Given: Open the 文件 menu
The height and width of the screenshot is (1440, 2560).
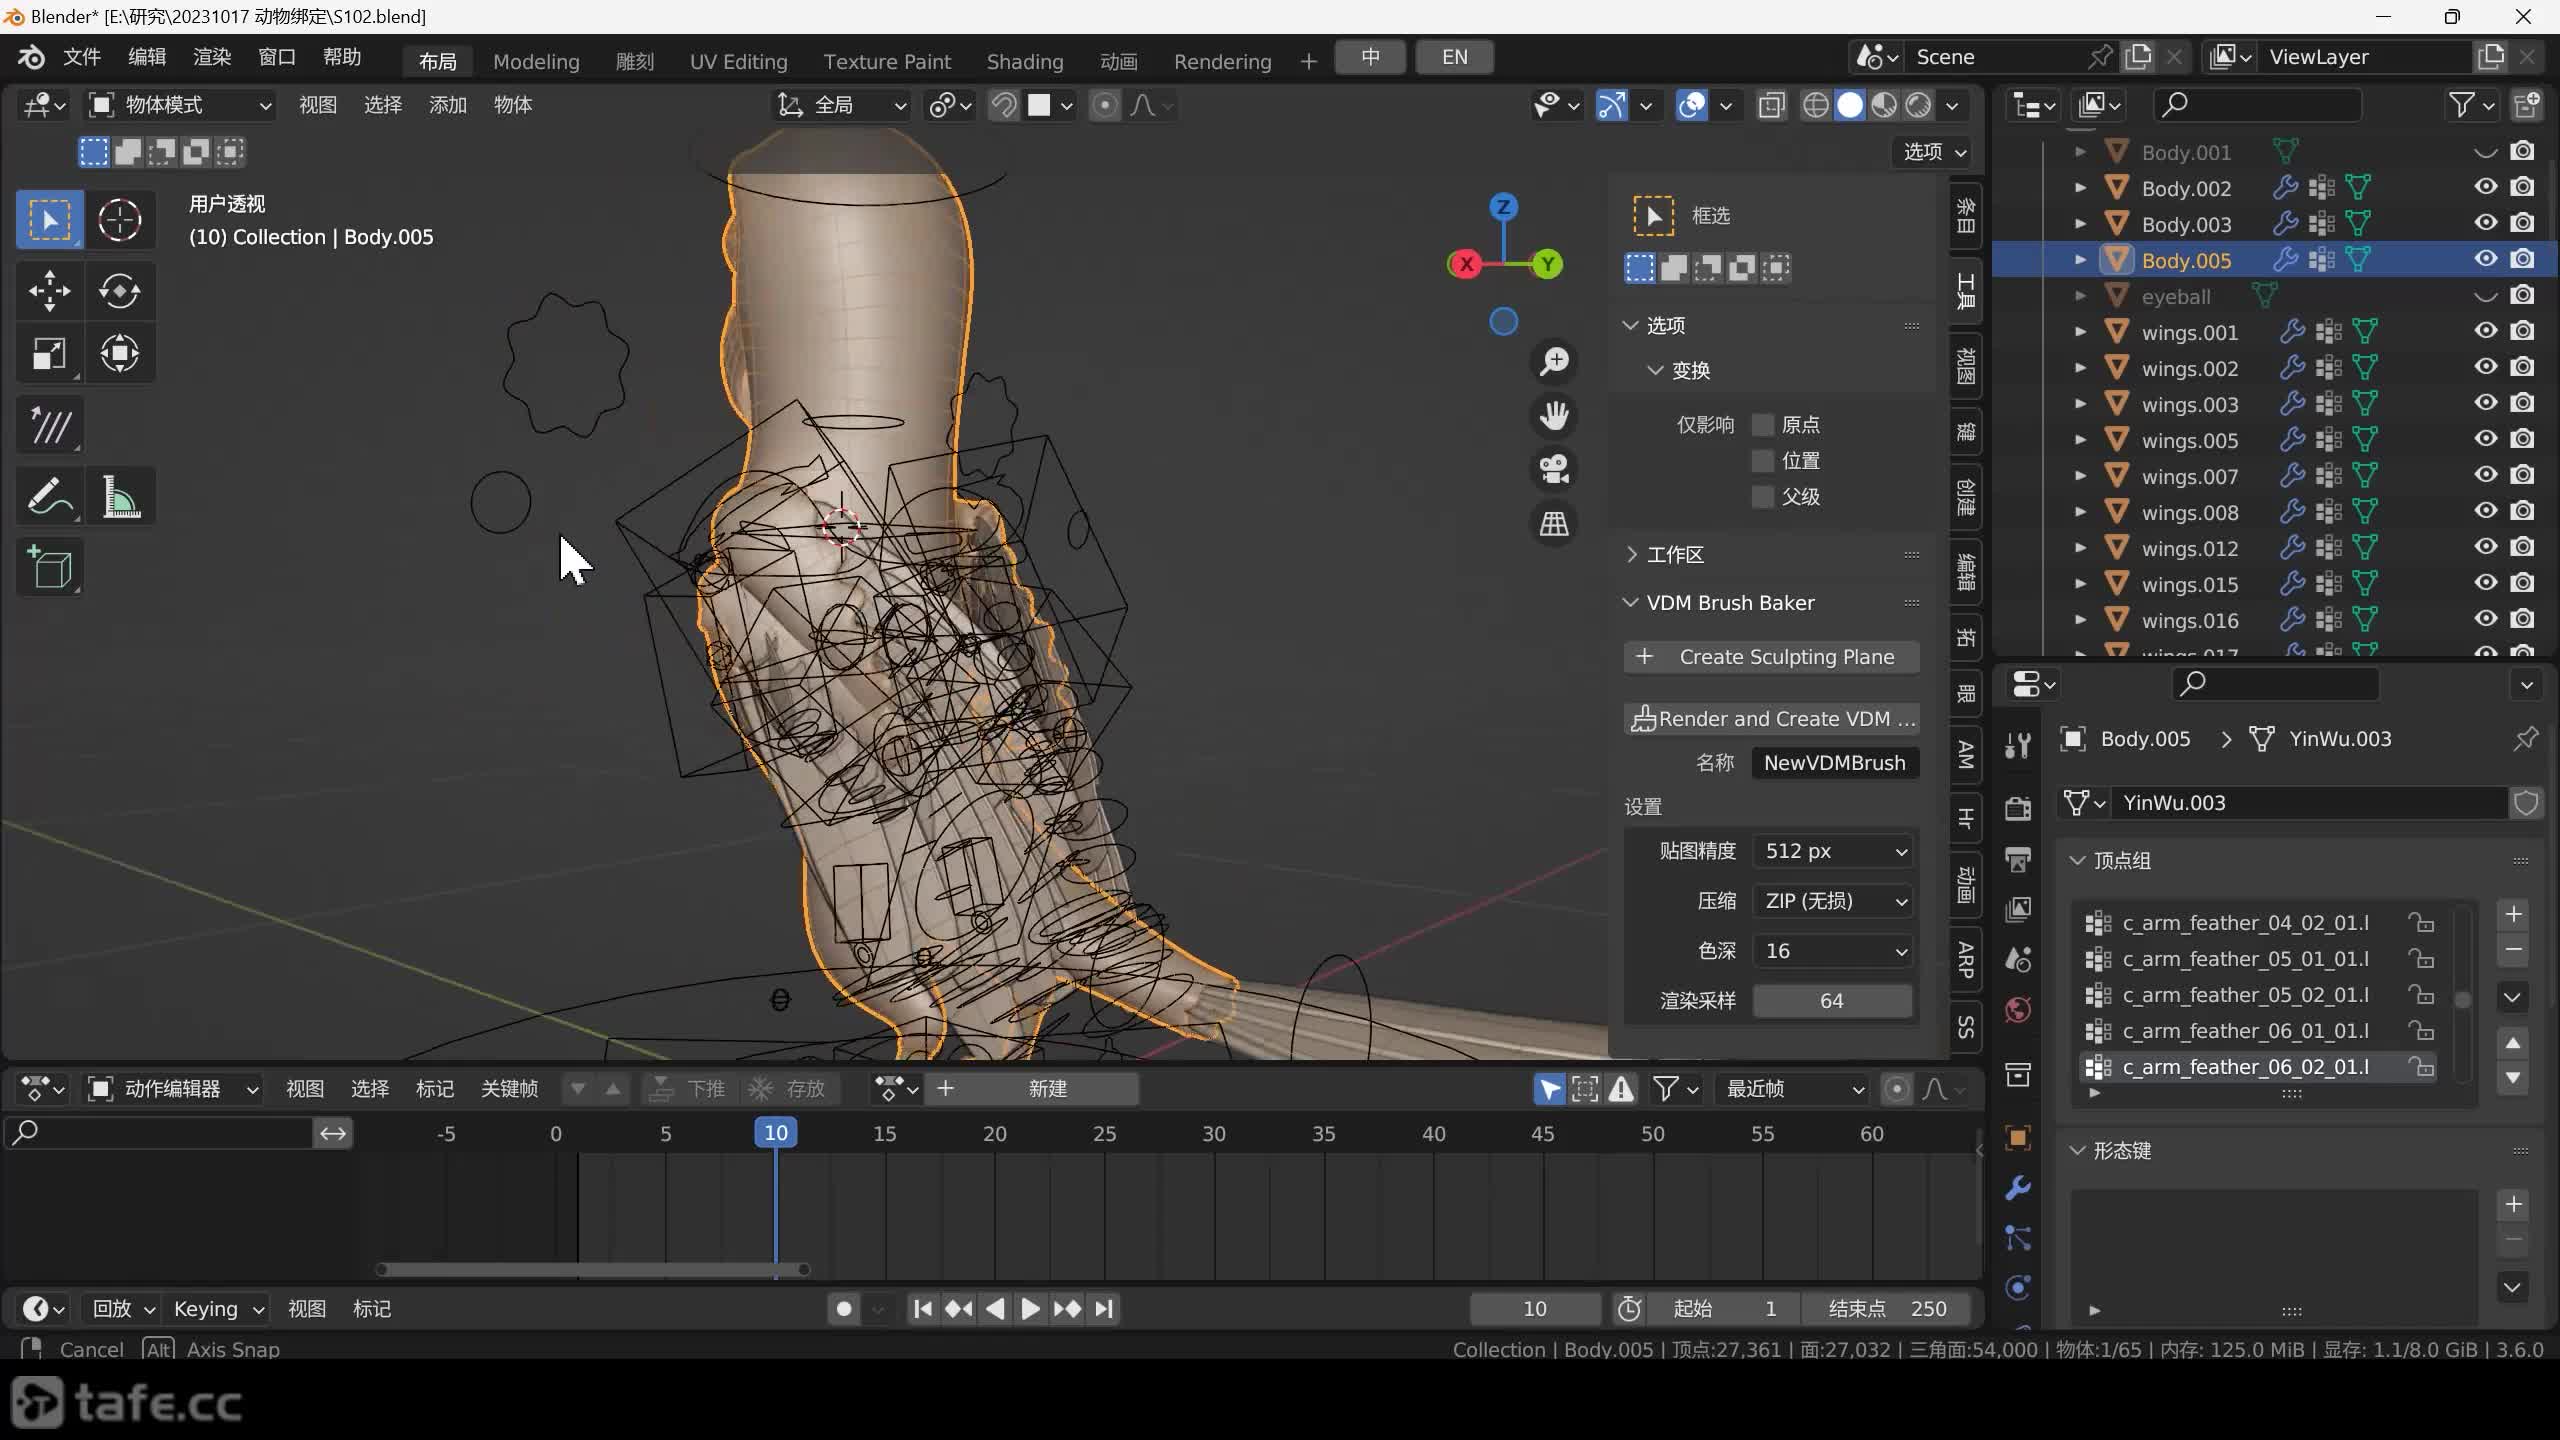Looking at the screenshot, I should coord(82,57).
